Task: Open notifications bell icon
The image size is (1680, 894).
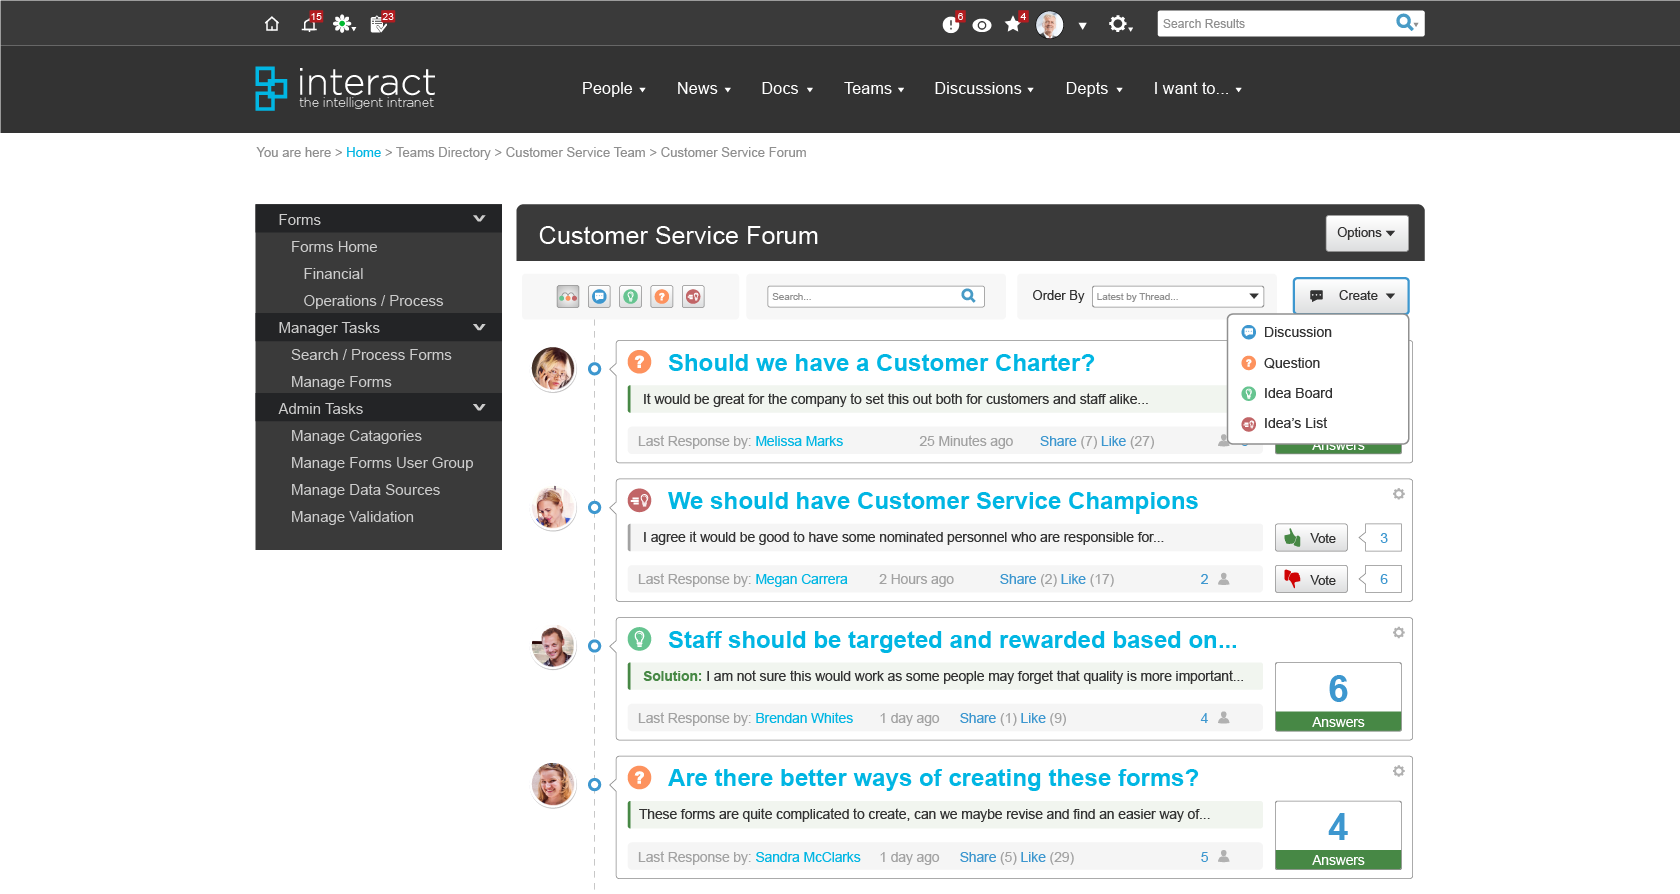Action: pos(309,24)
